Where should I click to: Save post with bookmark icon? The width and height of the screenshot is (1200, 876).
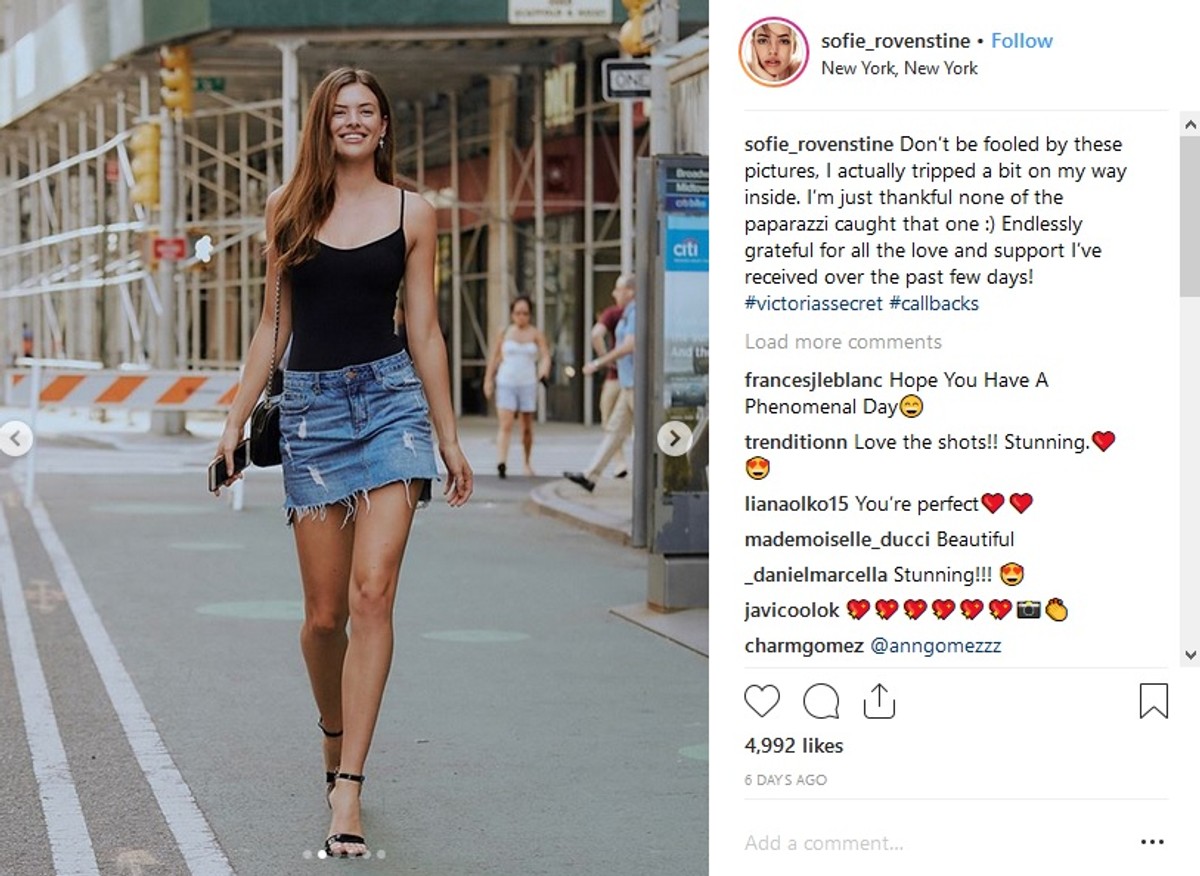[x=1154, y=700]
